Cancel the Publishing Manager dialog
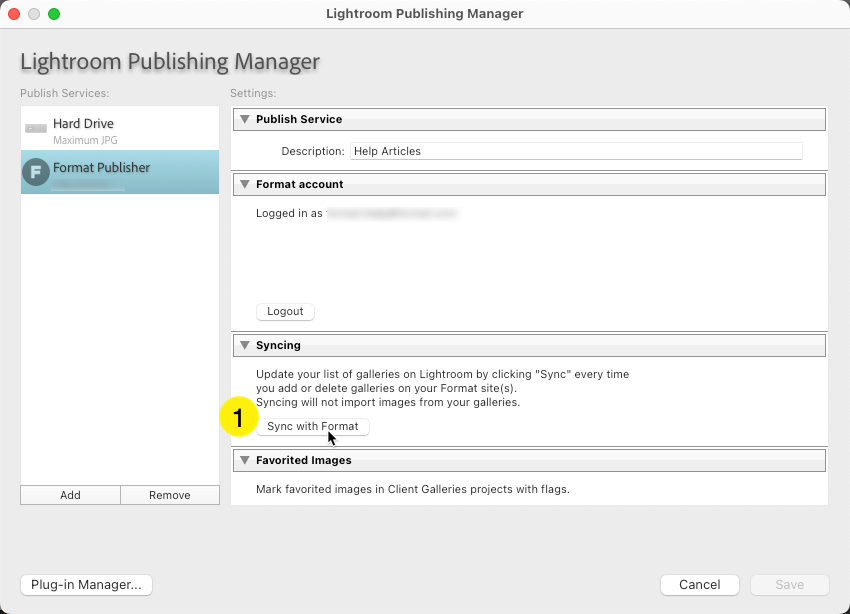Screen dimensions: 850x614 pos(699,584)
